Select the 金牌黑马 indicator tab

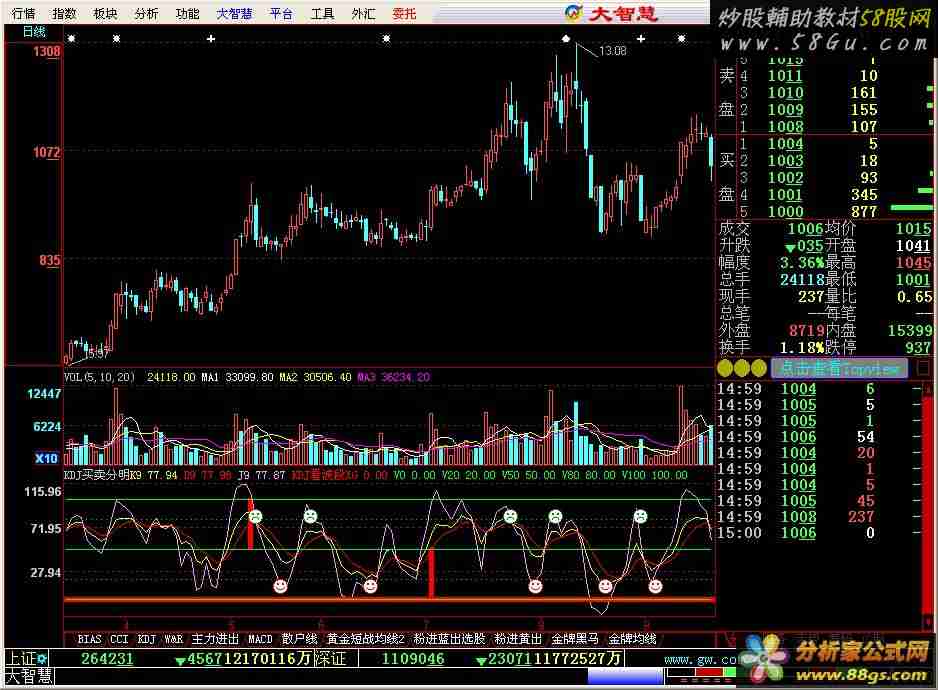(575, 639)
